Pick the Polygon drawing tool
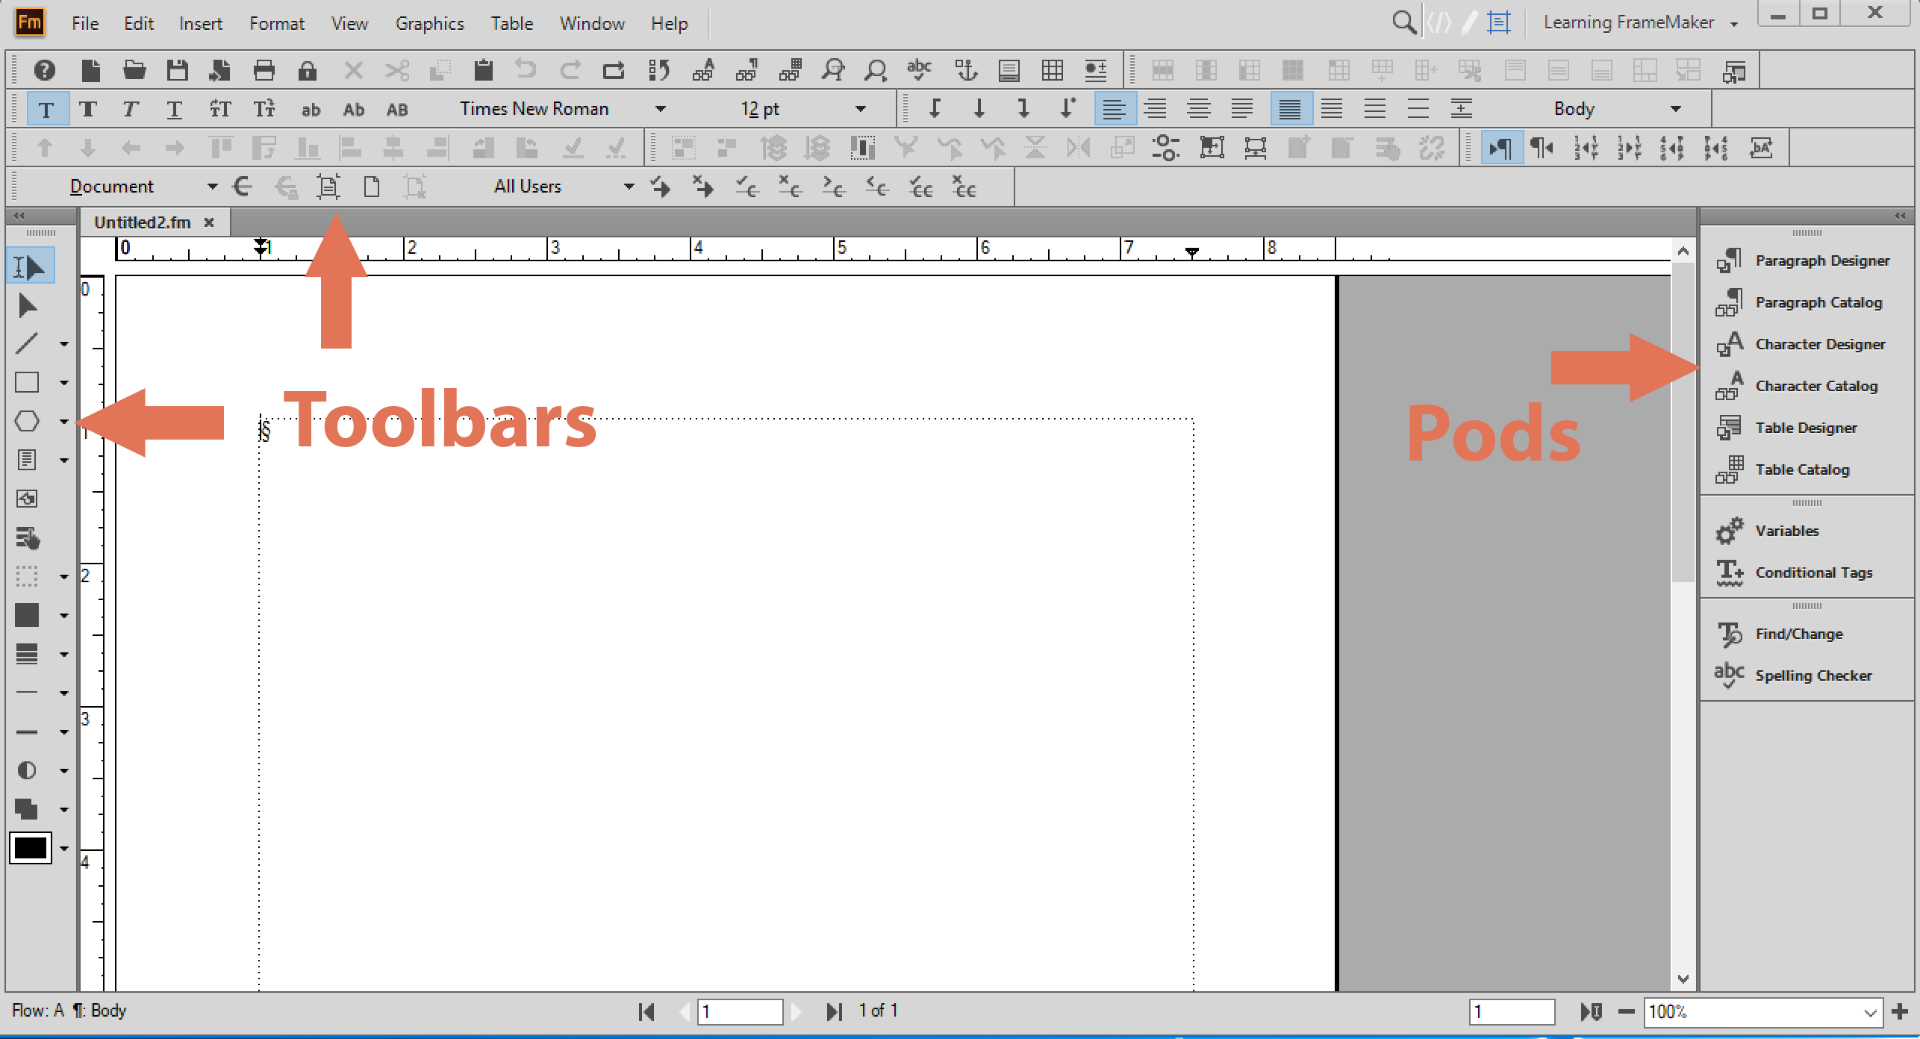The height and width of the screenshot is (1039, 1920). click(27, 421)
